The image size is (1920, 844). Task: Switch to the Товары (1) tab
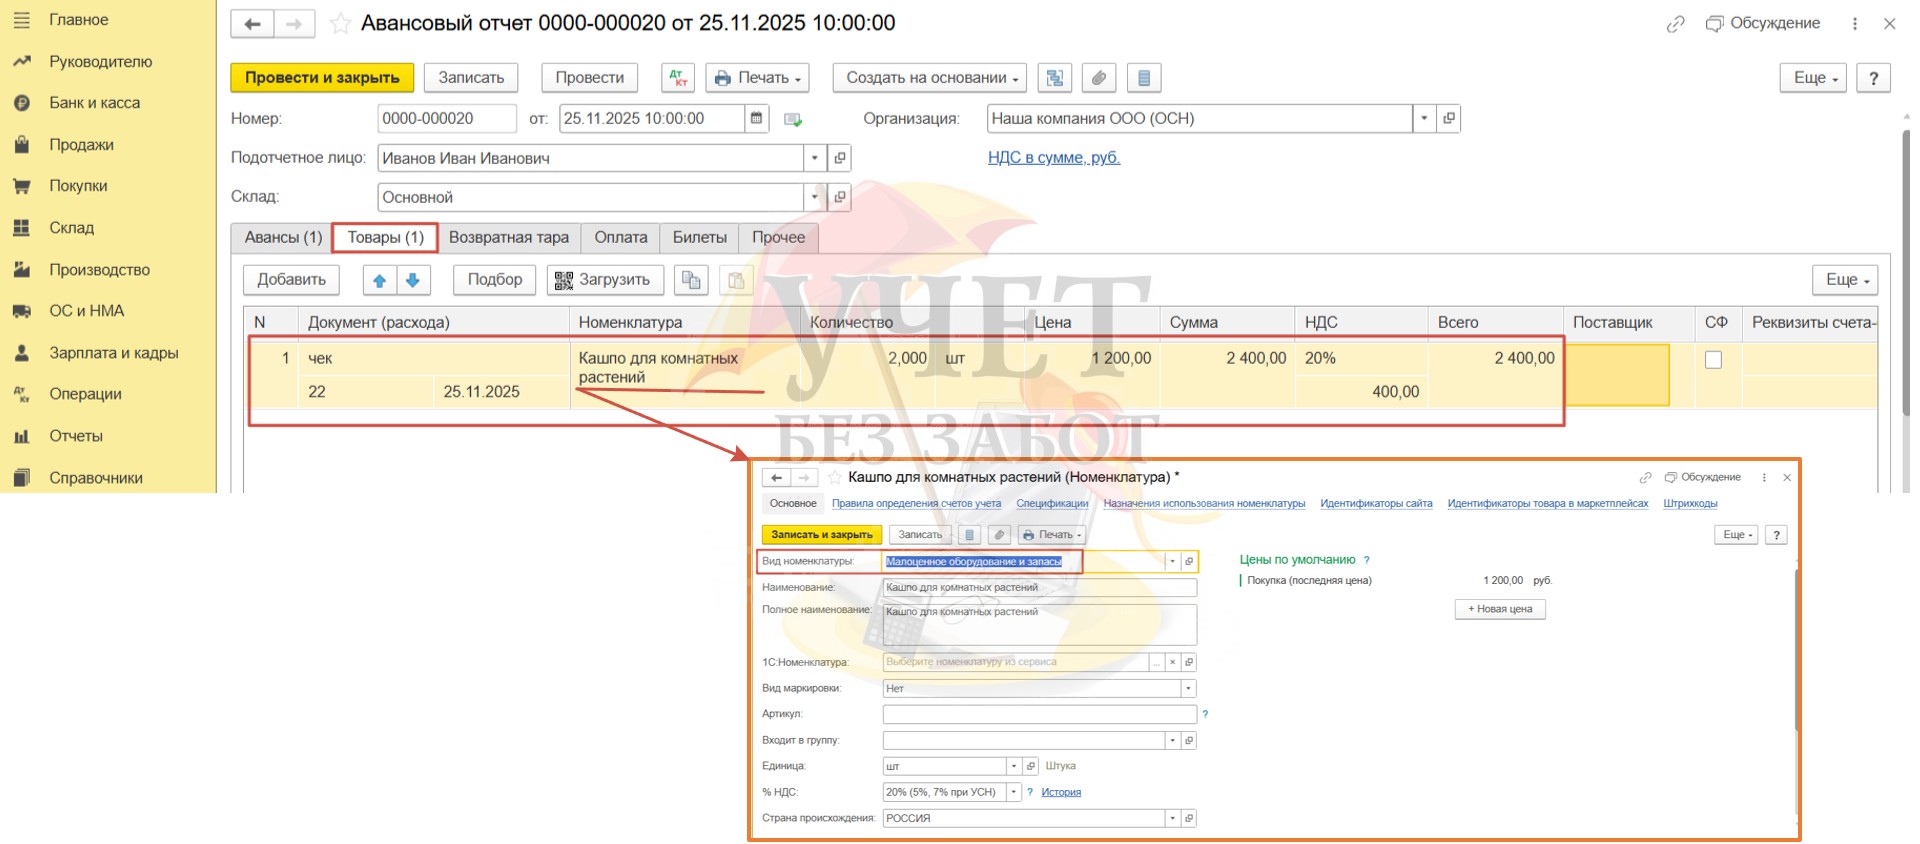pyautogui.click(x=386, y=238)
